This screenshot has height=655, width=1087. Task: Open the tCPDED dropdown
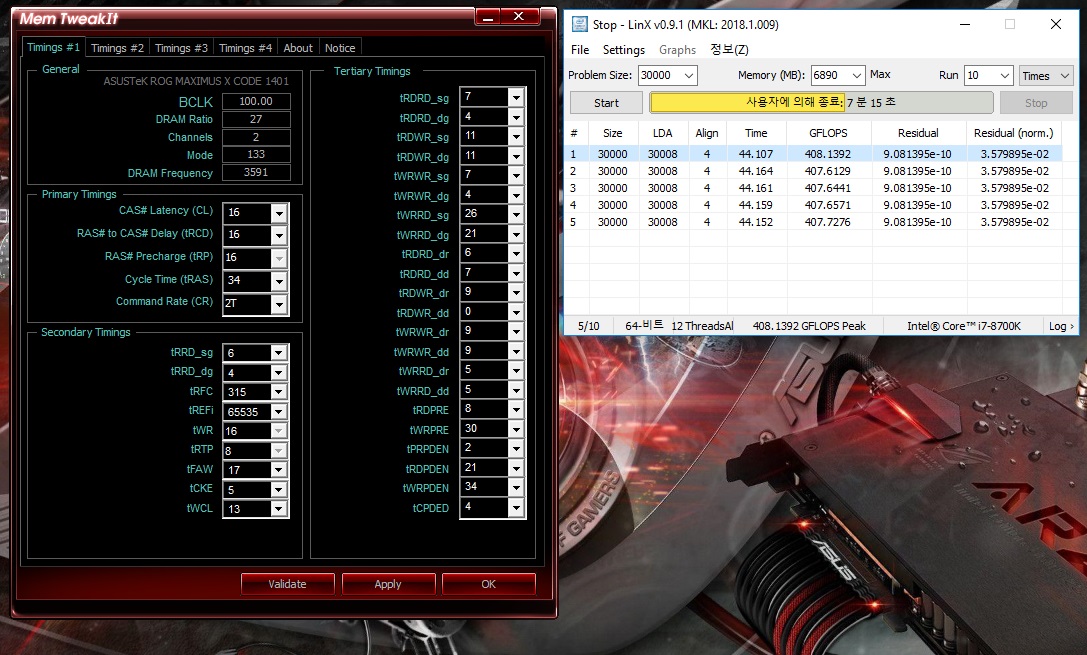(x=516, y=508)
